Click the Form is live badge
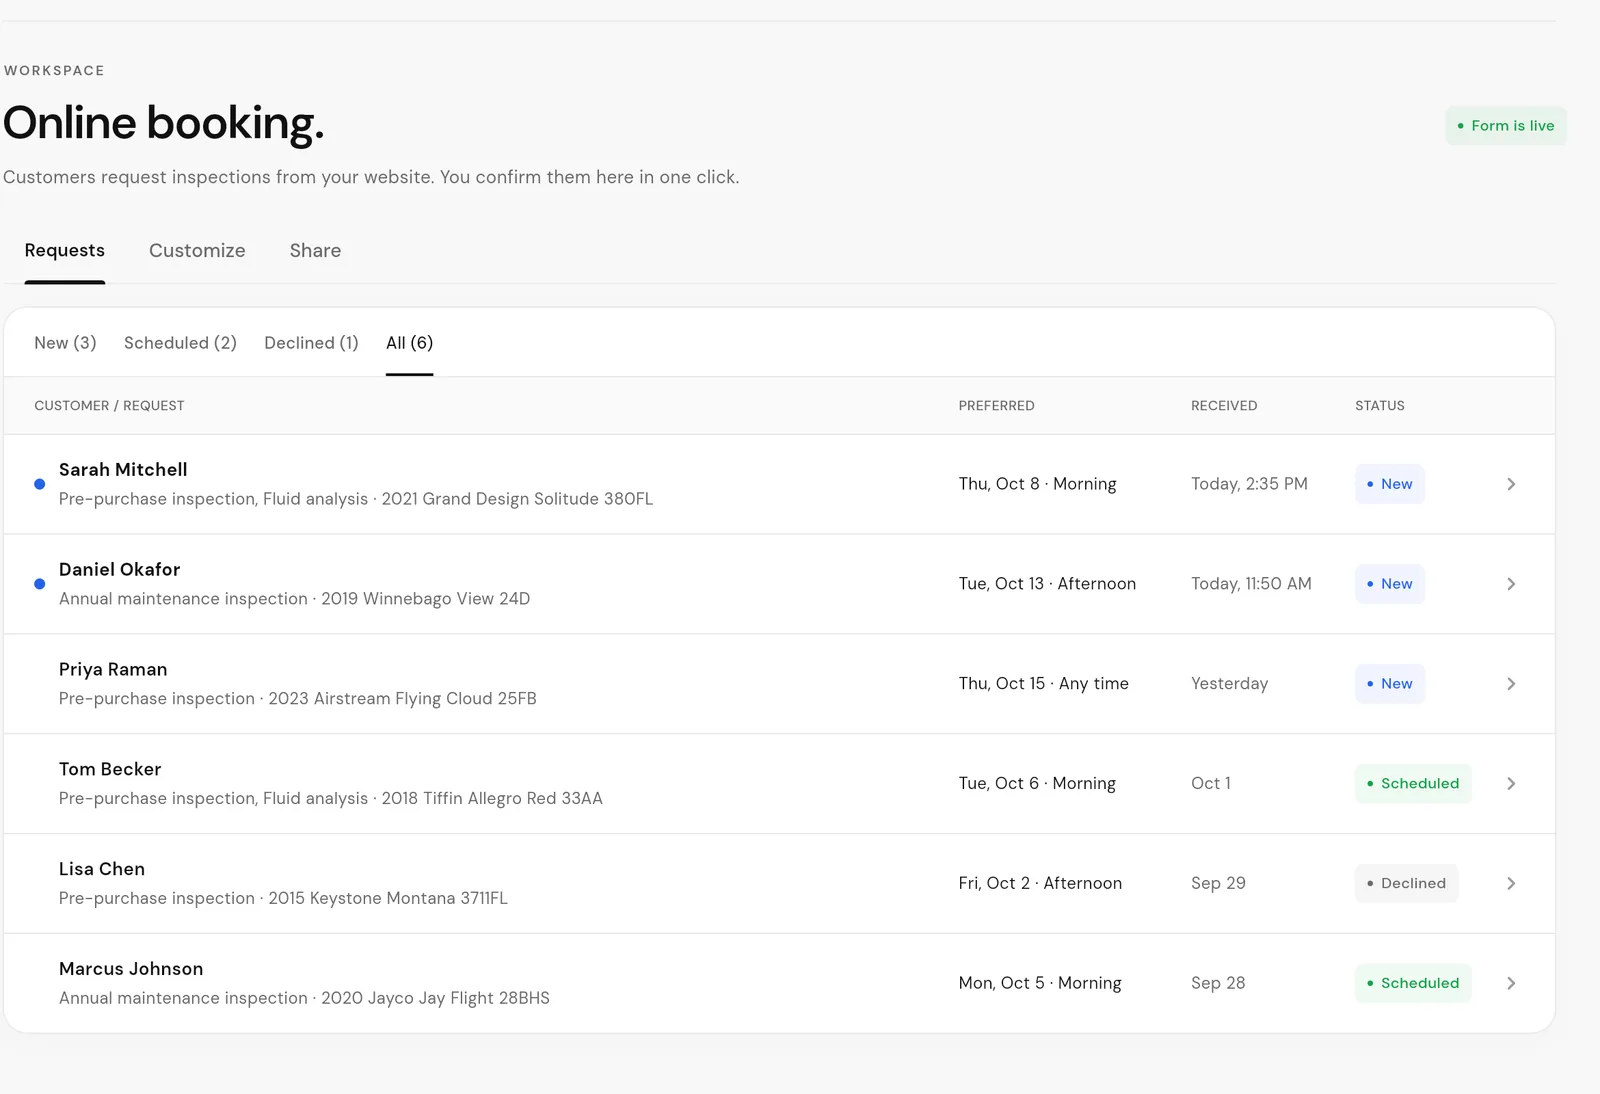This screenshot has width=1600, height=1094. tap(1505, 126)
